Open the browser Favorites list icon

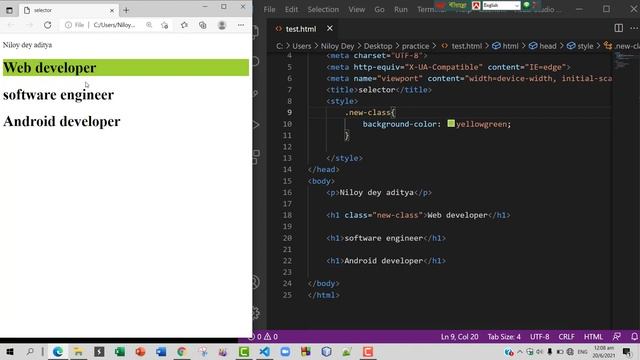184,25
